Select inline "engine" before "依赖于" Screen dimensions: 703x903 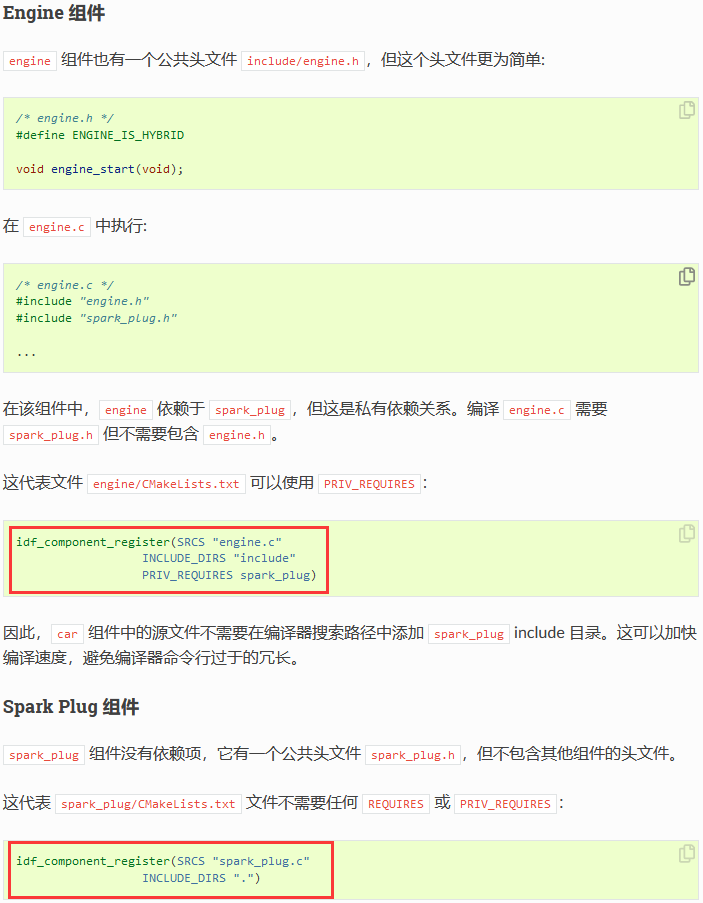(x=126, y=410)
